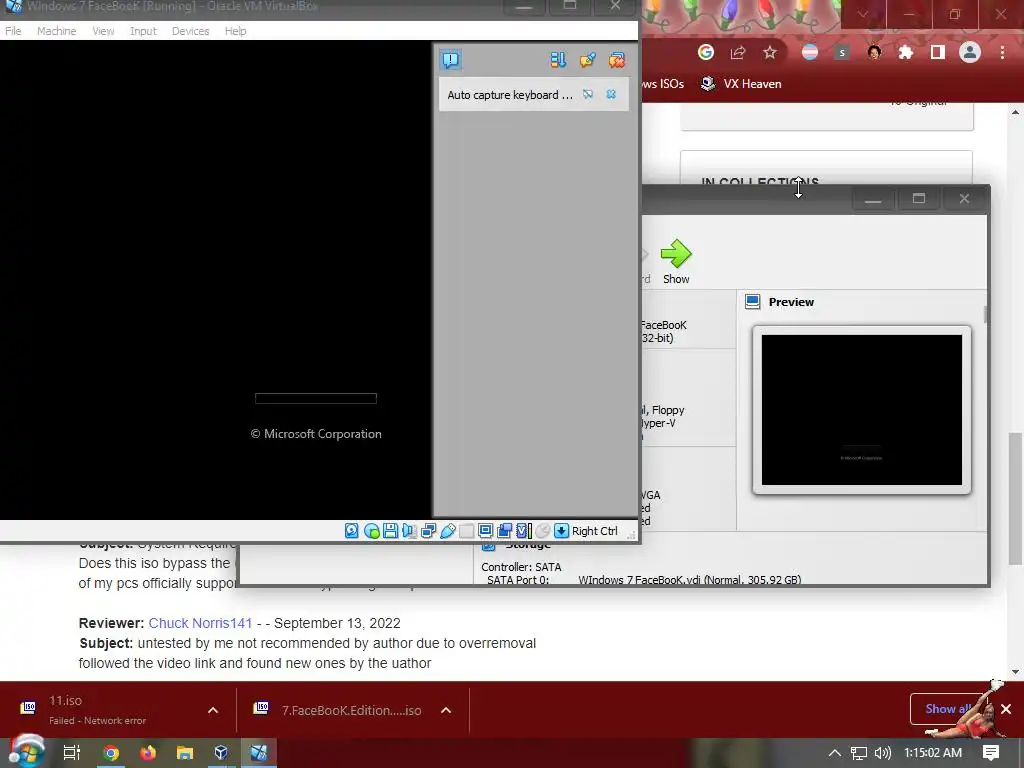Click the optical disk indicator in status bar
Viewport: 1024px width, 768px height.
[371, 531]
